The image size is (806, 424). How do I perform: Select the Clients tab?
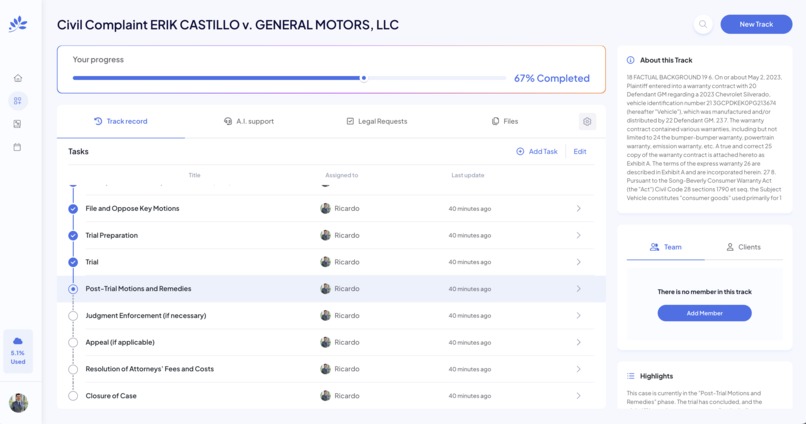(743, 247)
